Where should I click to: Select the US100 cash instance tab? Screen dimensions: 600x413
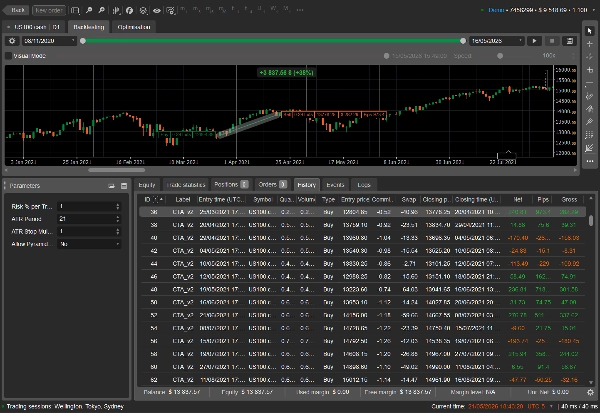[34, 27]
